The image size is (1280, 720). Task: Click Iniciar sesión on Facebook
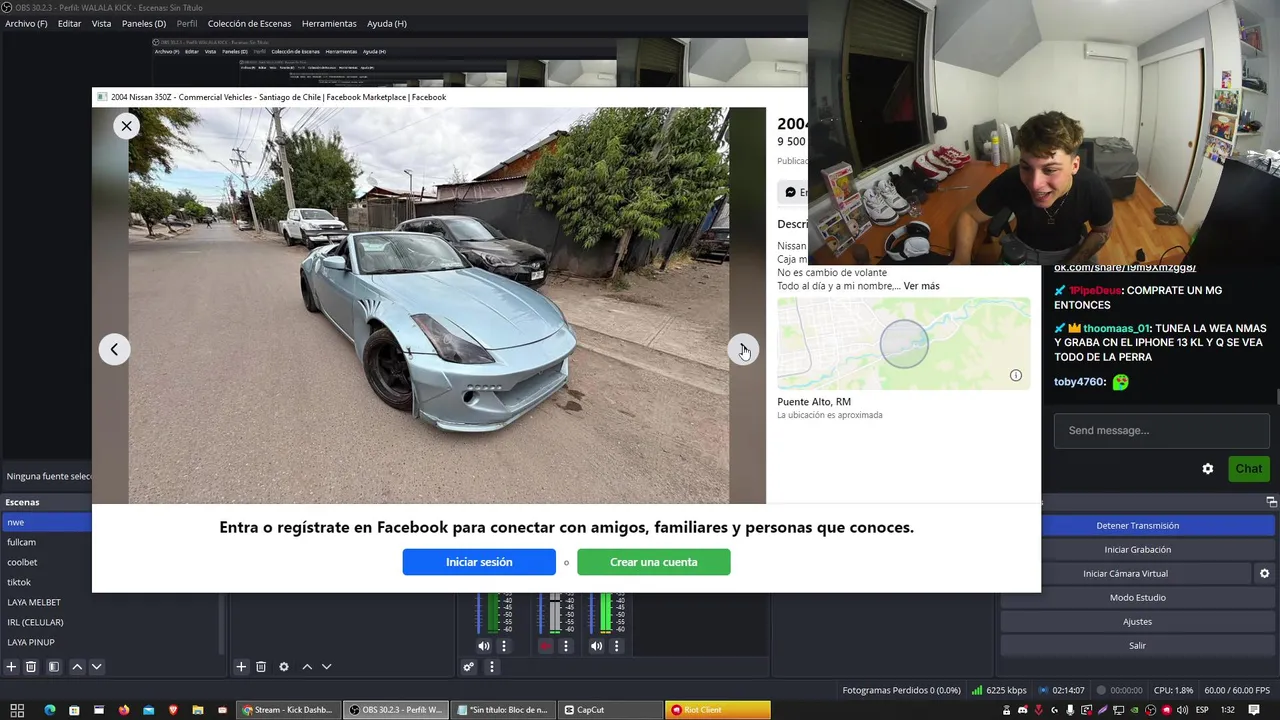pyautogui.click(x=479, y=562)
